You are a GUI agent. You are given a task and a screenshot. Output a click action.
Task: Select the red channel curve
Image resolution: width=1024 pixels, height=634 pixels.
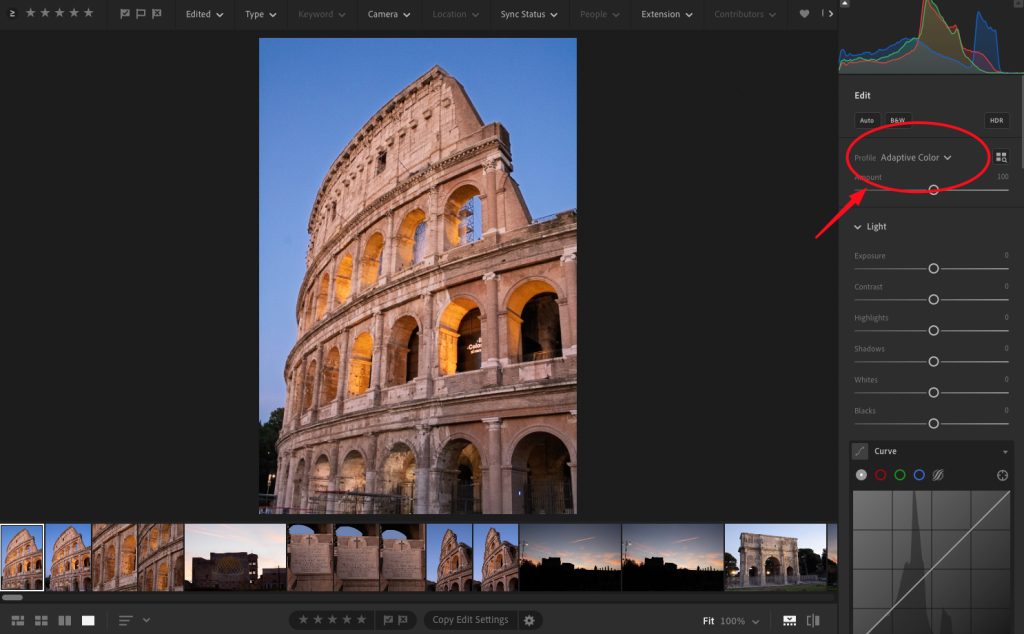[x=880, y=475]
